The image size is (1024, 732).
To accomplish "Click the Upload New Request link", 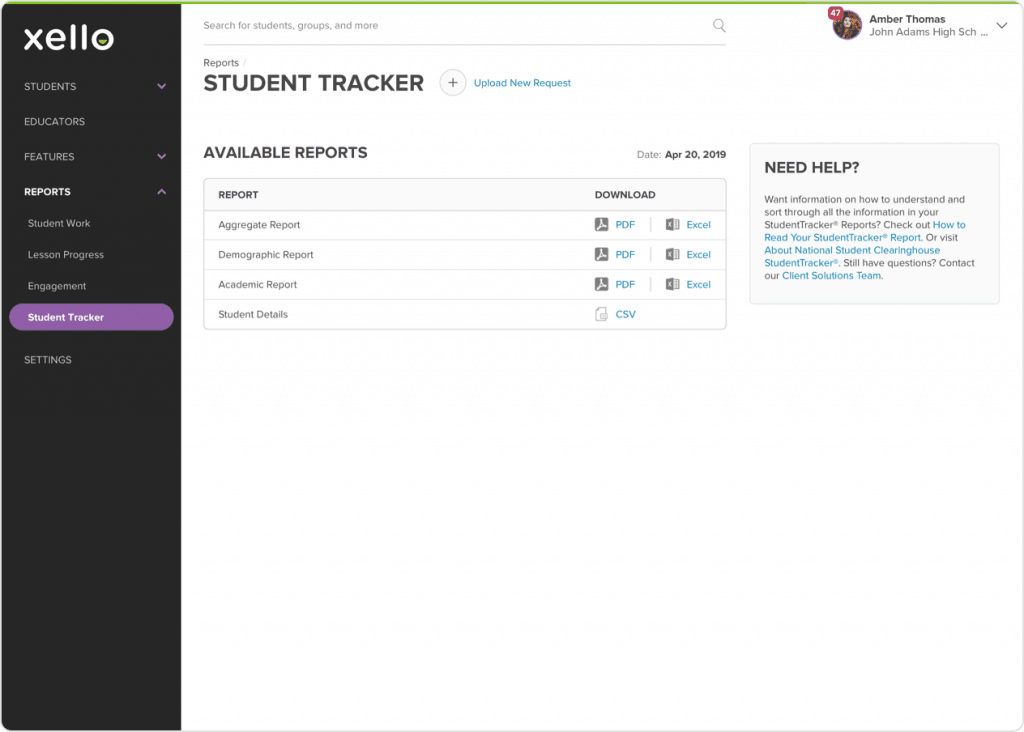I will coord(521,83).
